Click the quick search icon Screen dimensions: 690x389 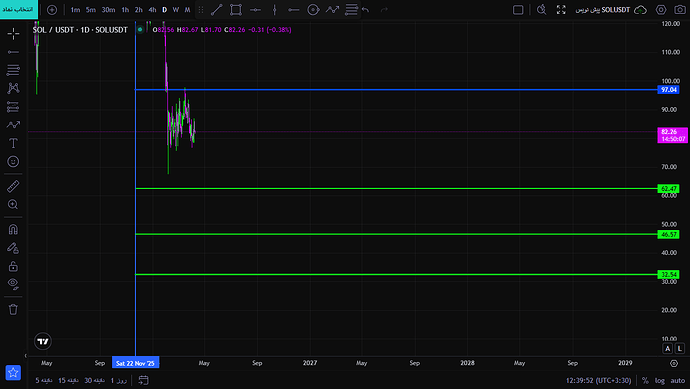(542, 10)
